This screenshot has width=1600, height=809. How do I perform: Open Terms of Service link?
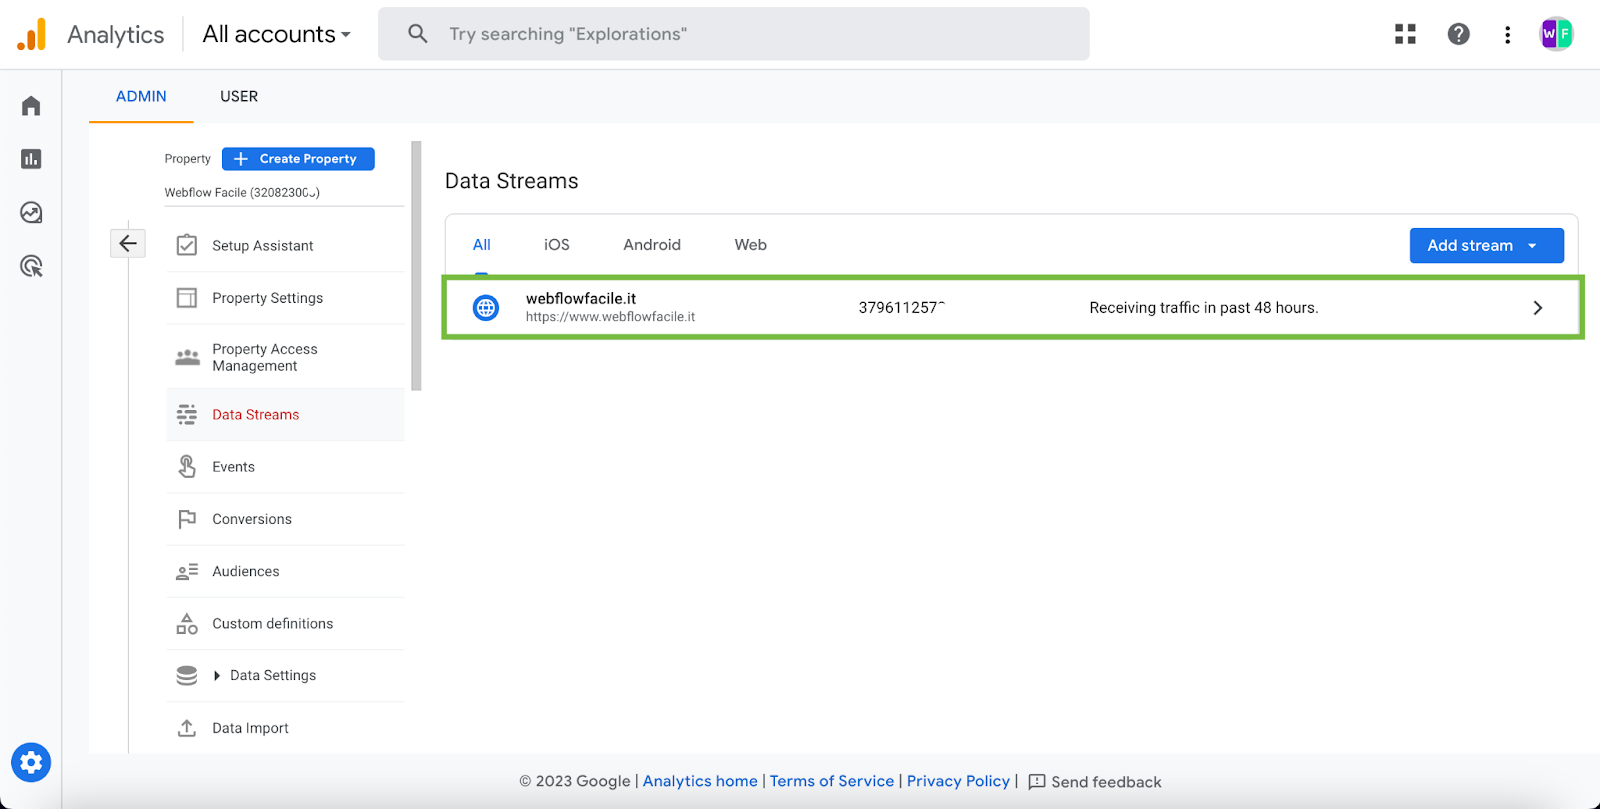point(832,781)
